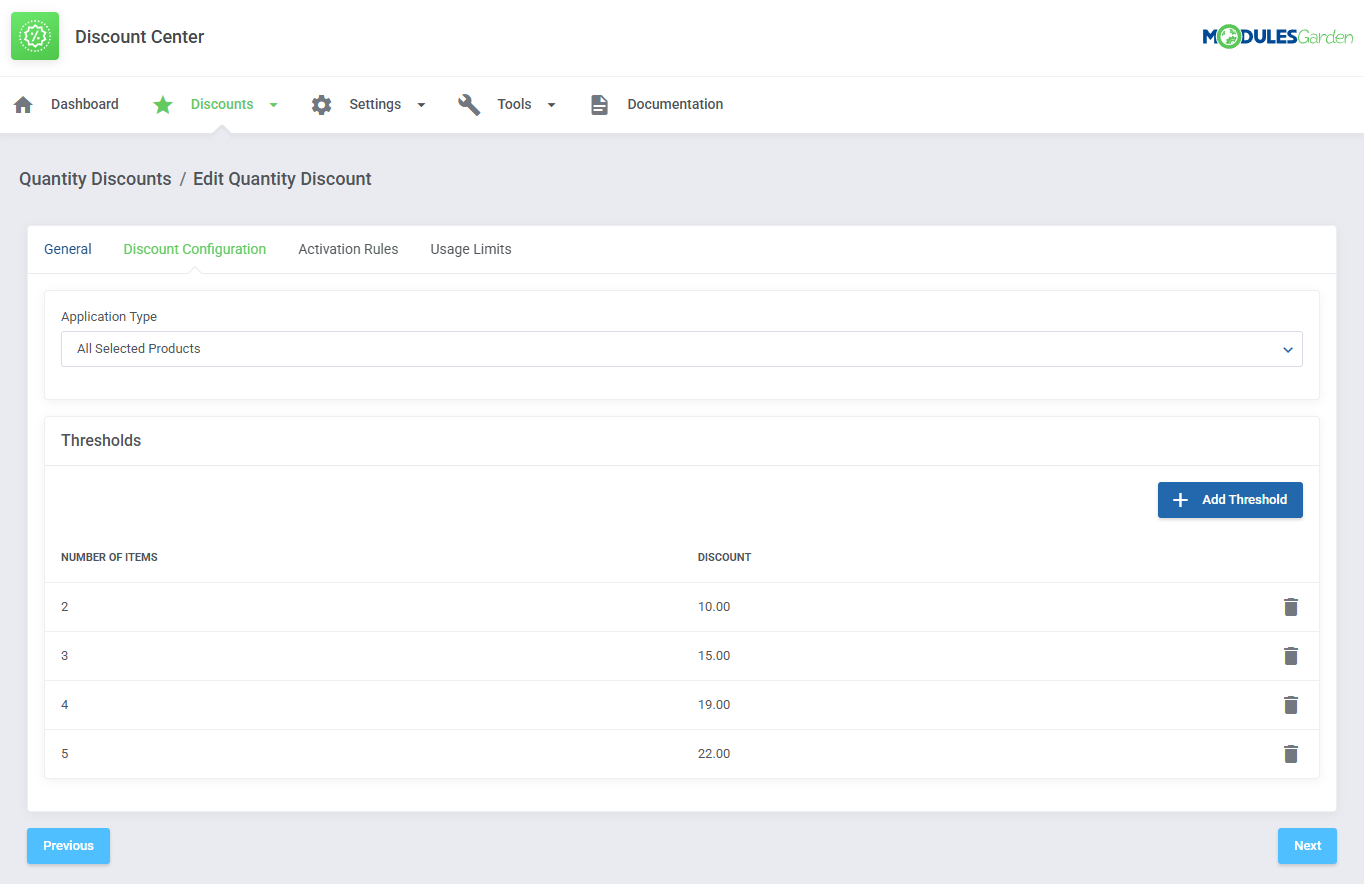
Task: Go to the Usage Limits tab
Action: coord(470,249)
